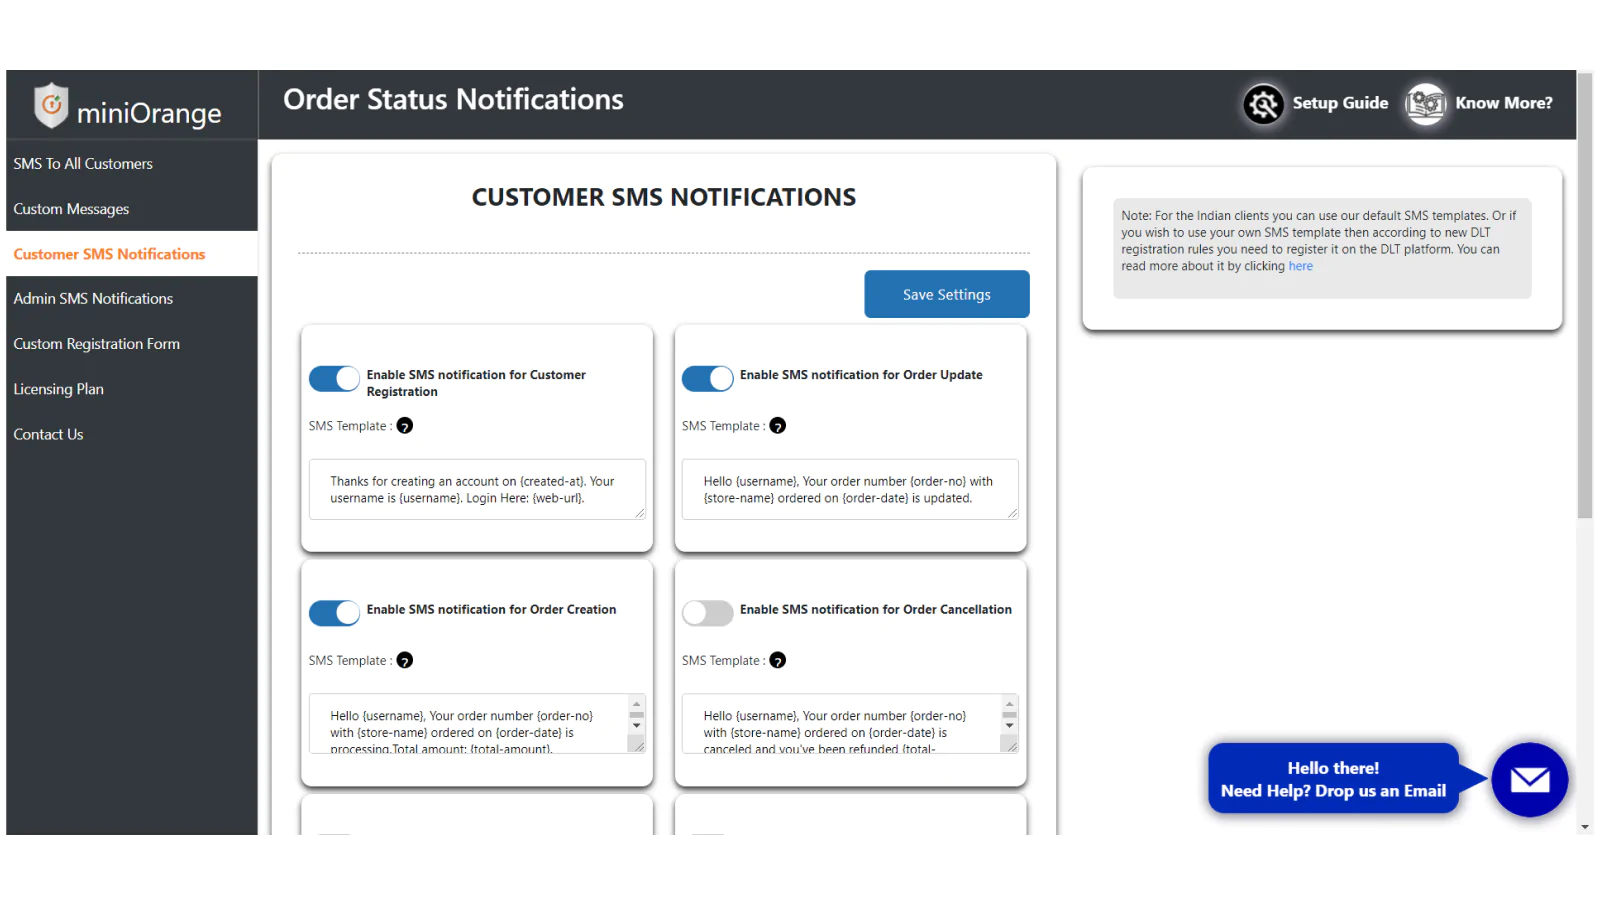Screen dimensions: 1600x900
Task: Click help icon beside Order Cancellation SMS Template
Action: 778,660
